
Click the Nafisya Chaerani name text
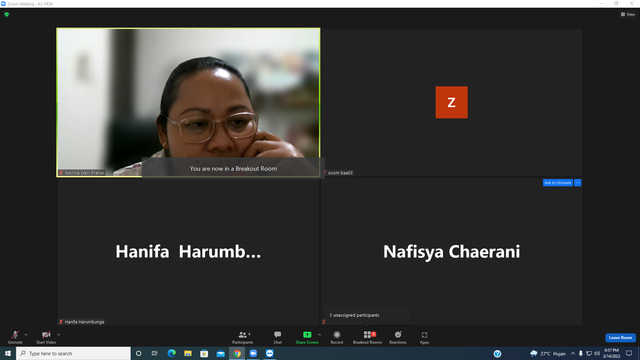[x=451, y=251]
